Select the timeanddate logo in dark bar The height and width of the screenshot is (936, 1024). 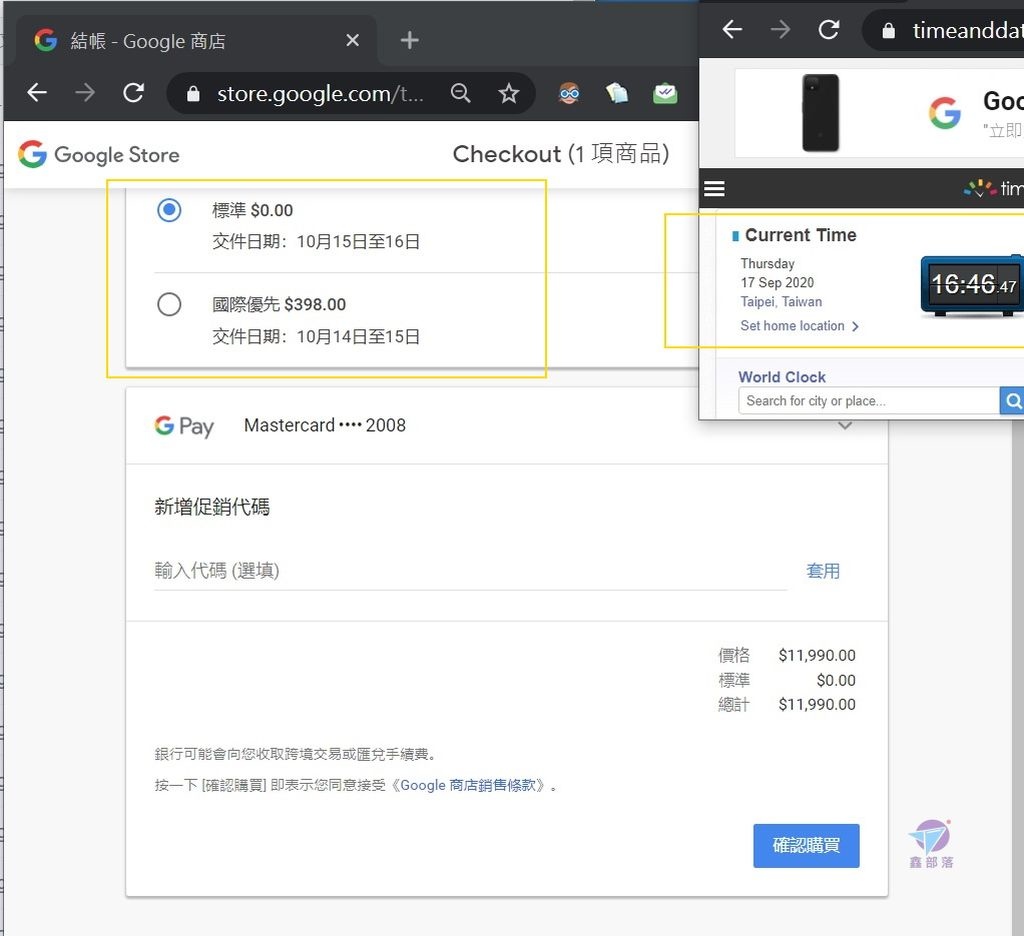(993, 189)
